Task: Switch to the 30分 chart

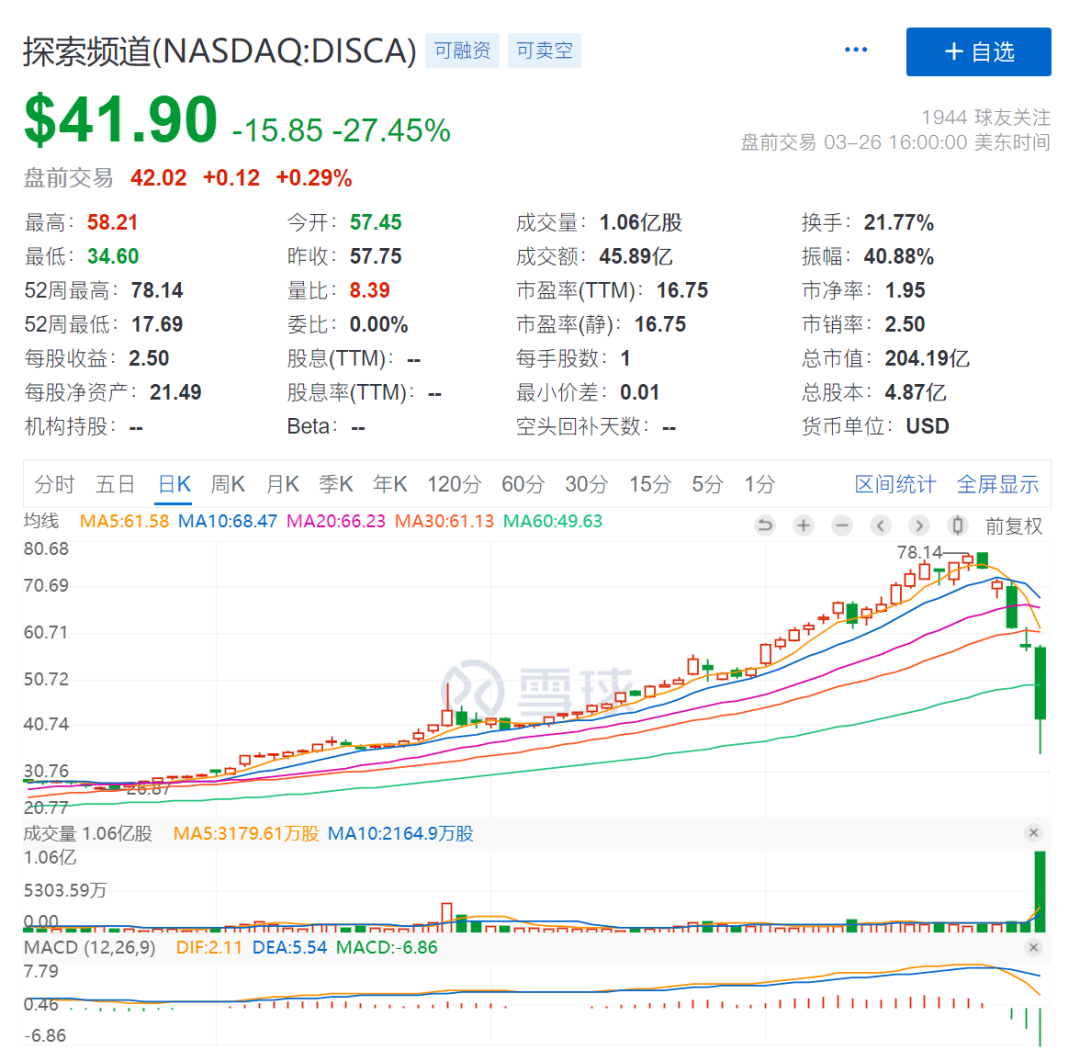Action: (x=586, y=484)
